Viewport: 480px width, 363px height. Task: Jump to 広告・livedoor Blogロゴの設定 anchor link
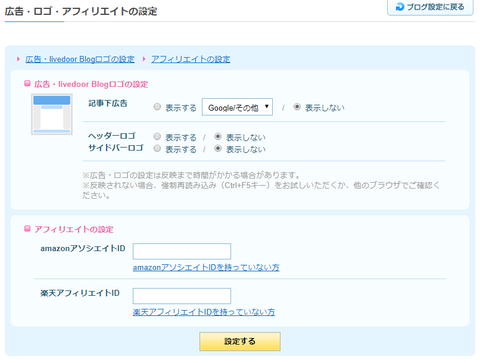tap(80, 59)
